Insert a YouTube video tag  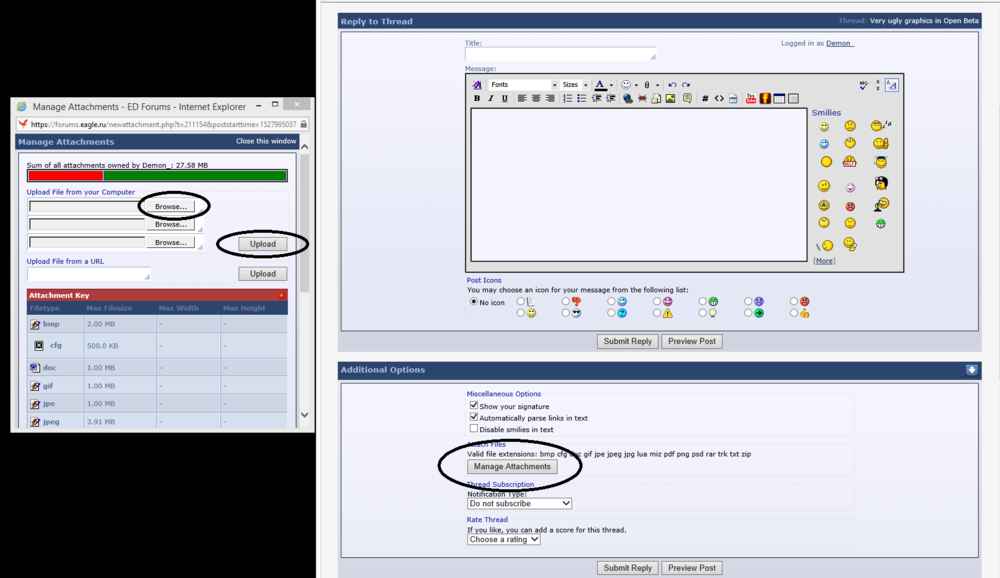tap(751, 98)
